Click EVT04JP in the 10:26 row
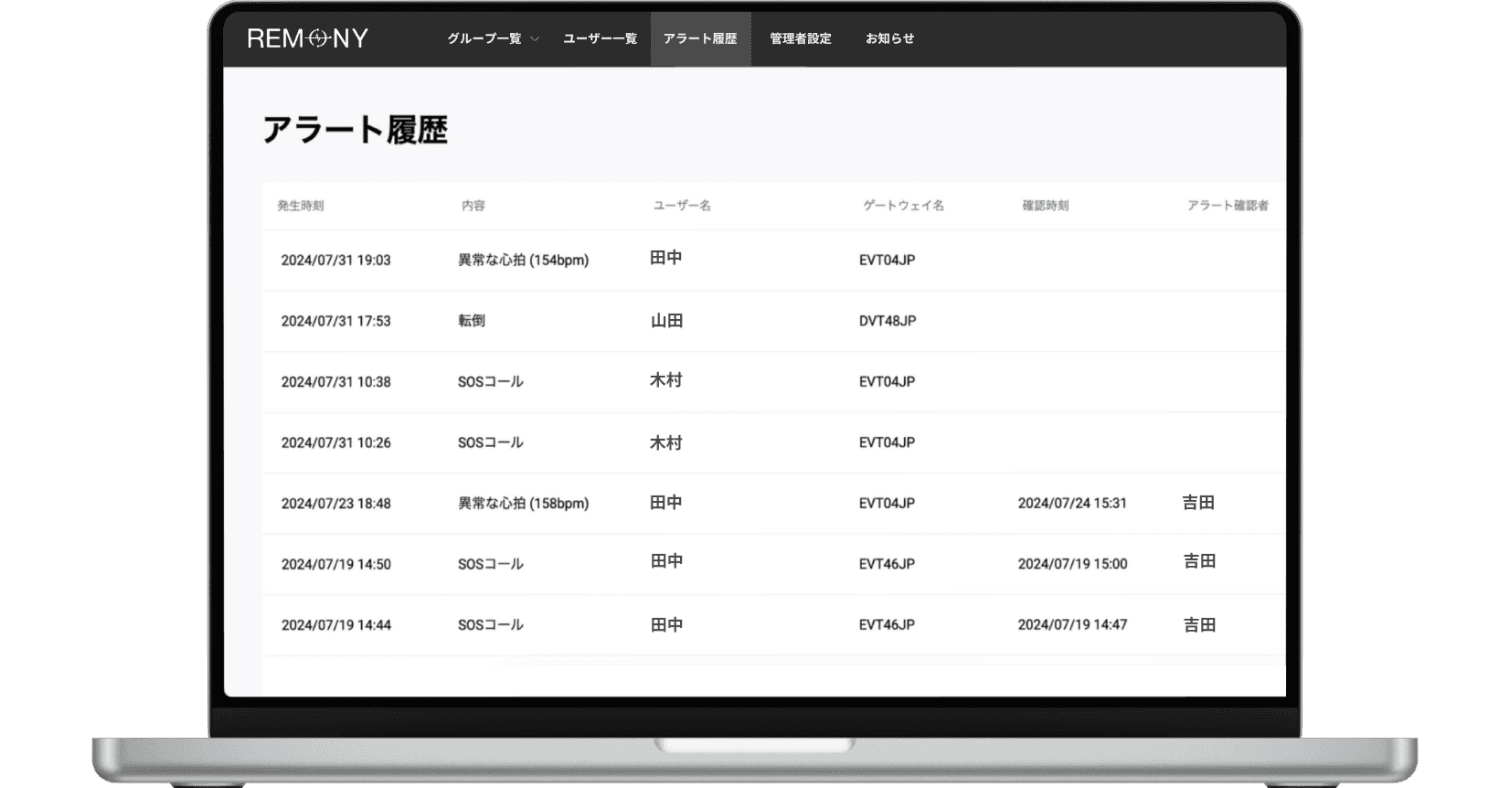The image size is (1510, 788). (x=887, y=442)
